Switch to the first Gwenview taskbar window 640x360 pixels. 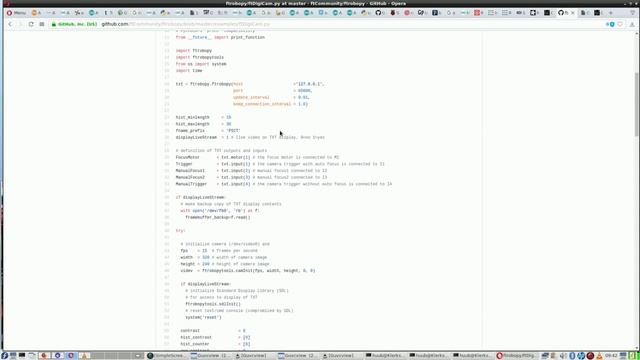211,356
